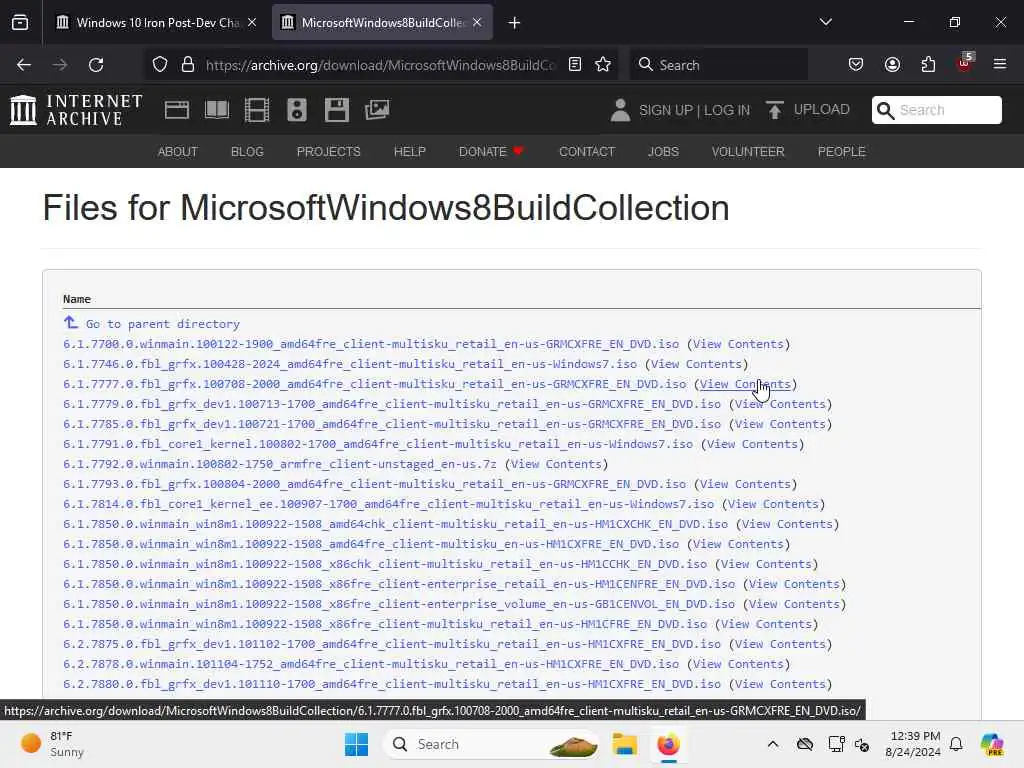
Task: View Contents of 6.1.7850.0 amd64chk HM1CXCHK iso
Action: tap(787, 524)
